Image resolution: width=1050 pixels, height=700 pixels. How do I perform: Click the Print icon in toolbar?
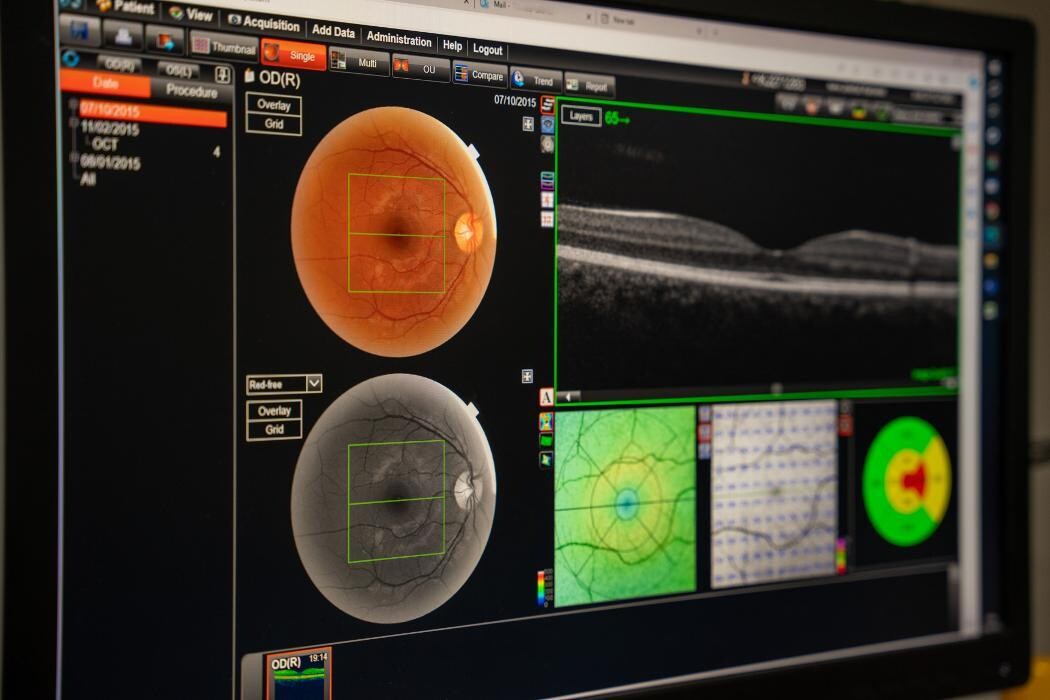pyautogui.click(x=122, y=35)
